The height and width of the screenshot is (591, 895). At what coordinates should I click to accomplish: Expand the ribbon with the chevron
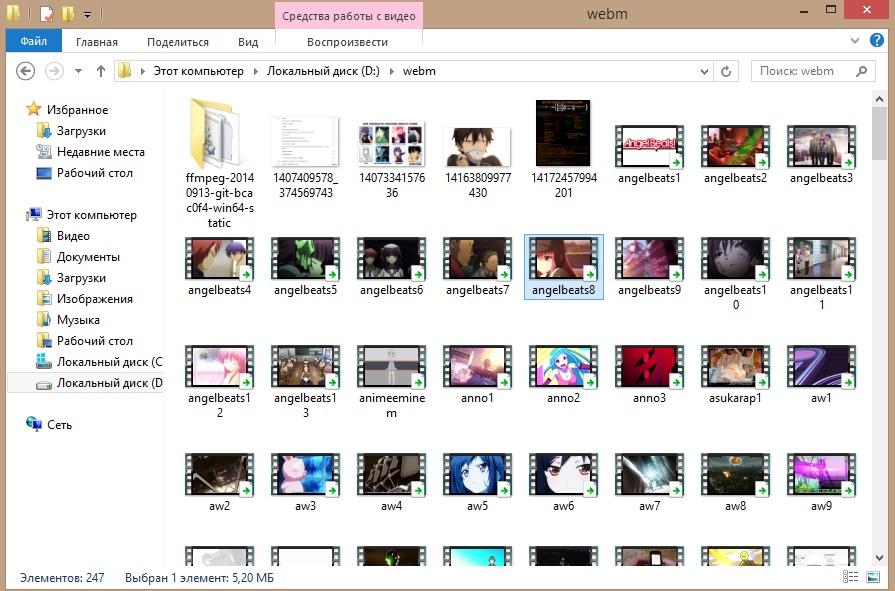coord(854,41)
